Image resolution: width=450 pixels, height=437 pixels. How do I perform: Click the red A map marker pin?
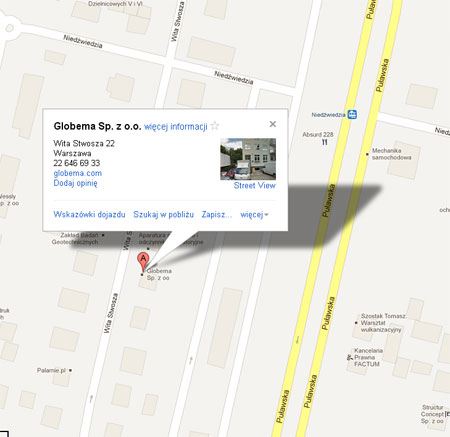tap(143, 262)
